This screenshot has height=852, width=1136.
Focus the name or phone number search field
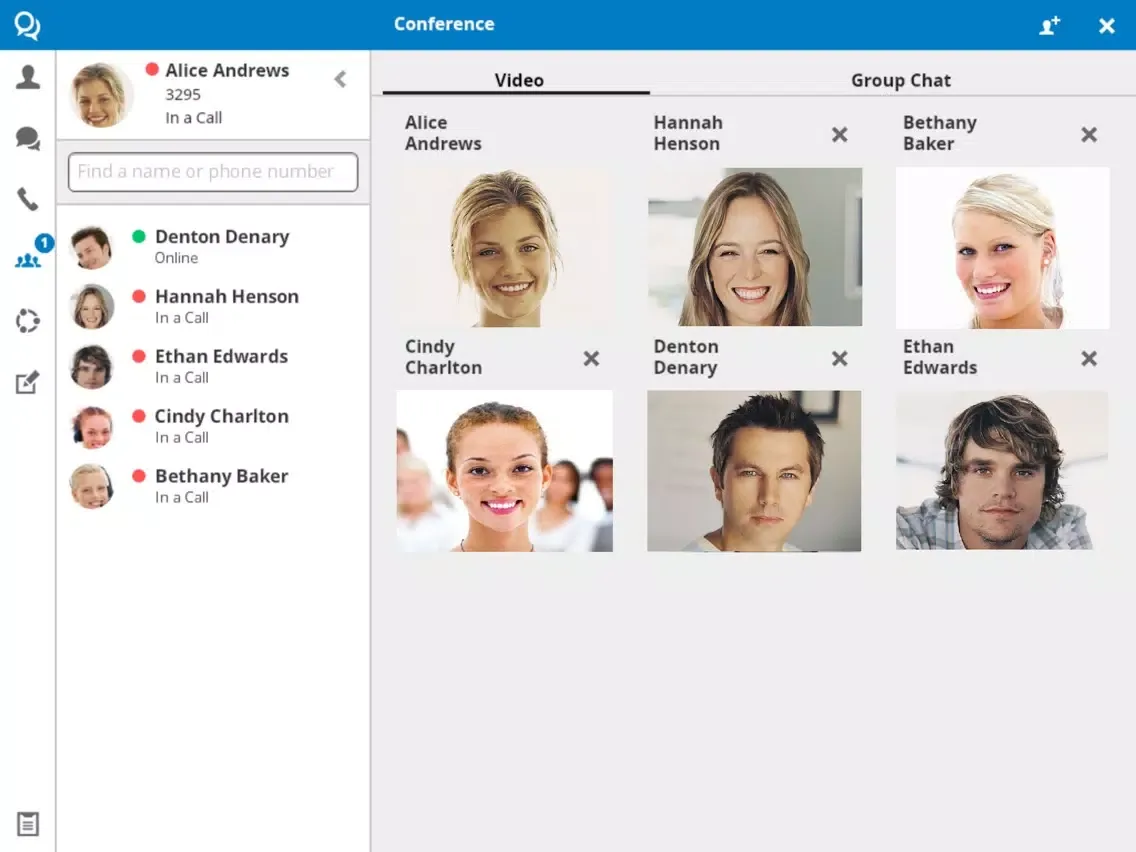[213, 172]
